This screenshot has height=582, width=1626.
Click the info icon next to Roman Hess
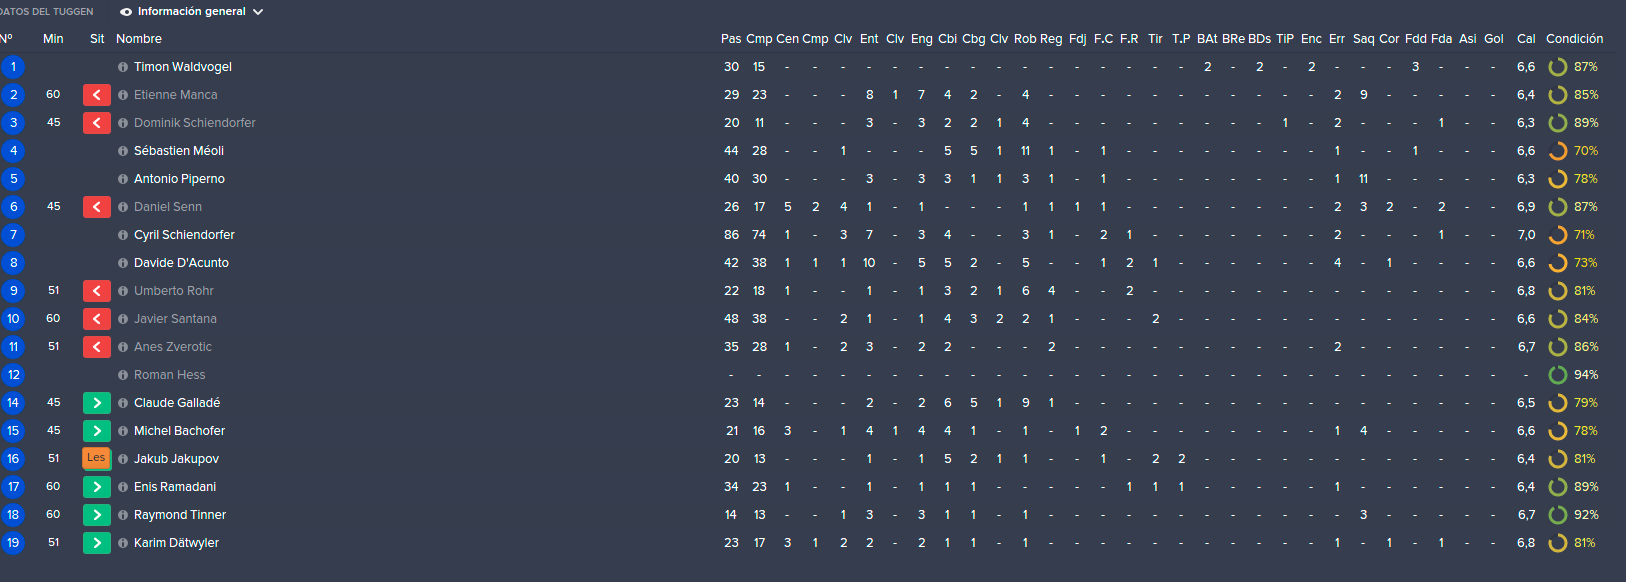click(x=123, y=375)
